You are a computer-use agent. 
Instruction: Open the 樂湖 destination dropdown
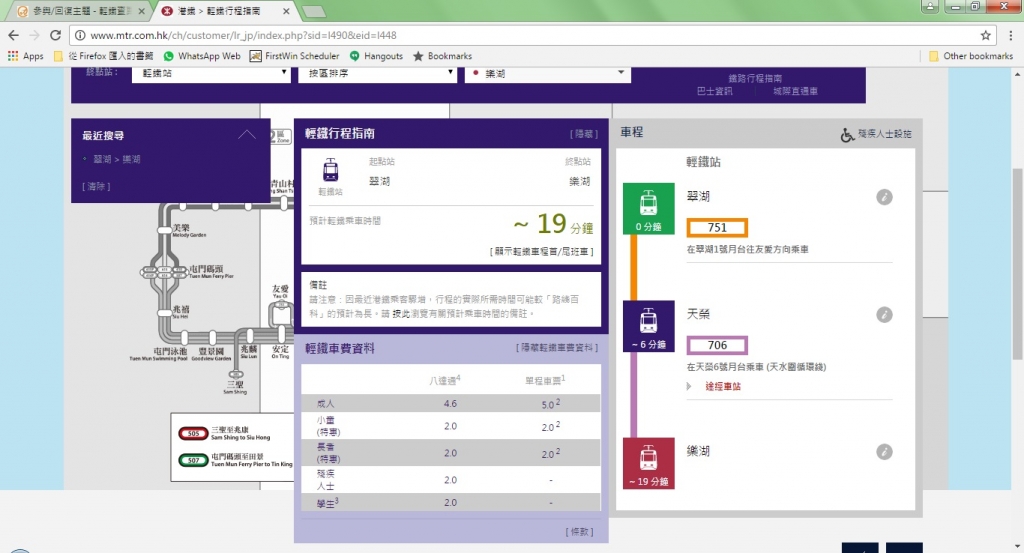click(x=546, y=73)
